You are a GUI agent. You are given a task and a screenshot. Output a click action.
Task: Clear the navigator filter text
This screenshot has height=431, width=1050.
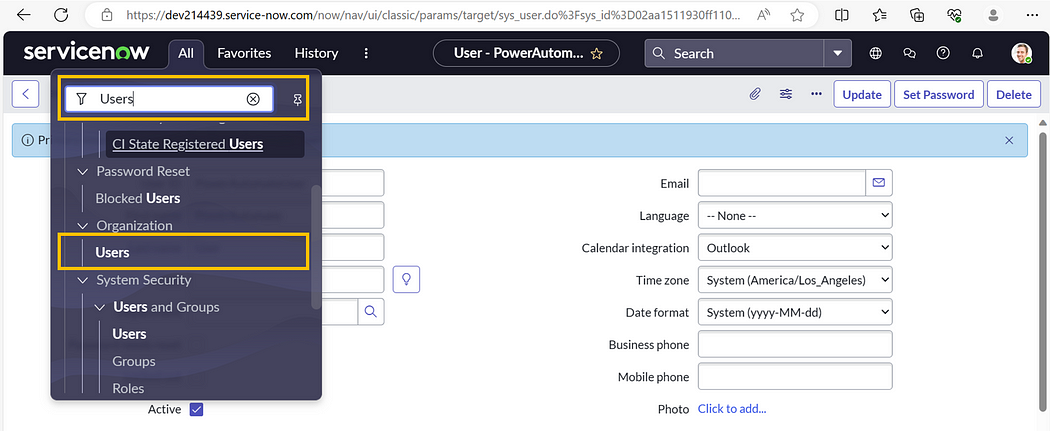(x=252, y=99)
